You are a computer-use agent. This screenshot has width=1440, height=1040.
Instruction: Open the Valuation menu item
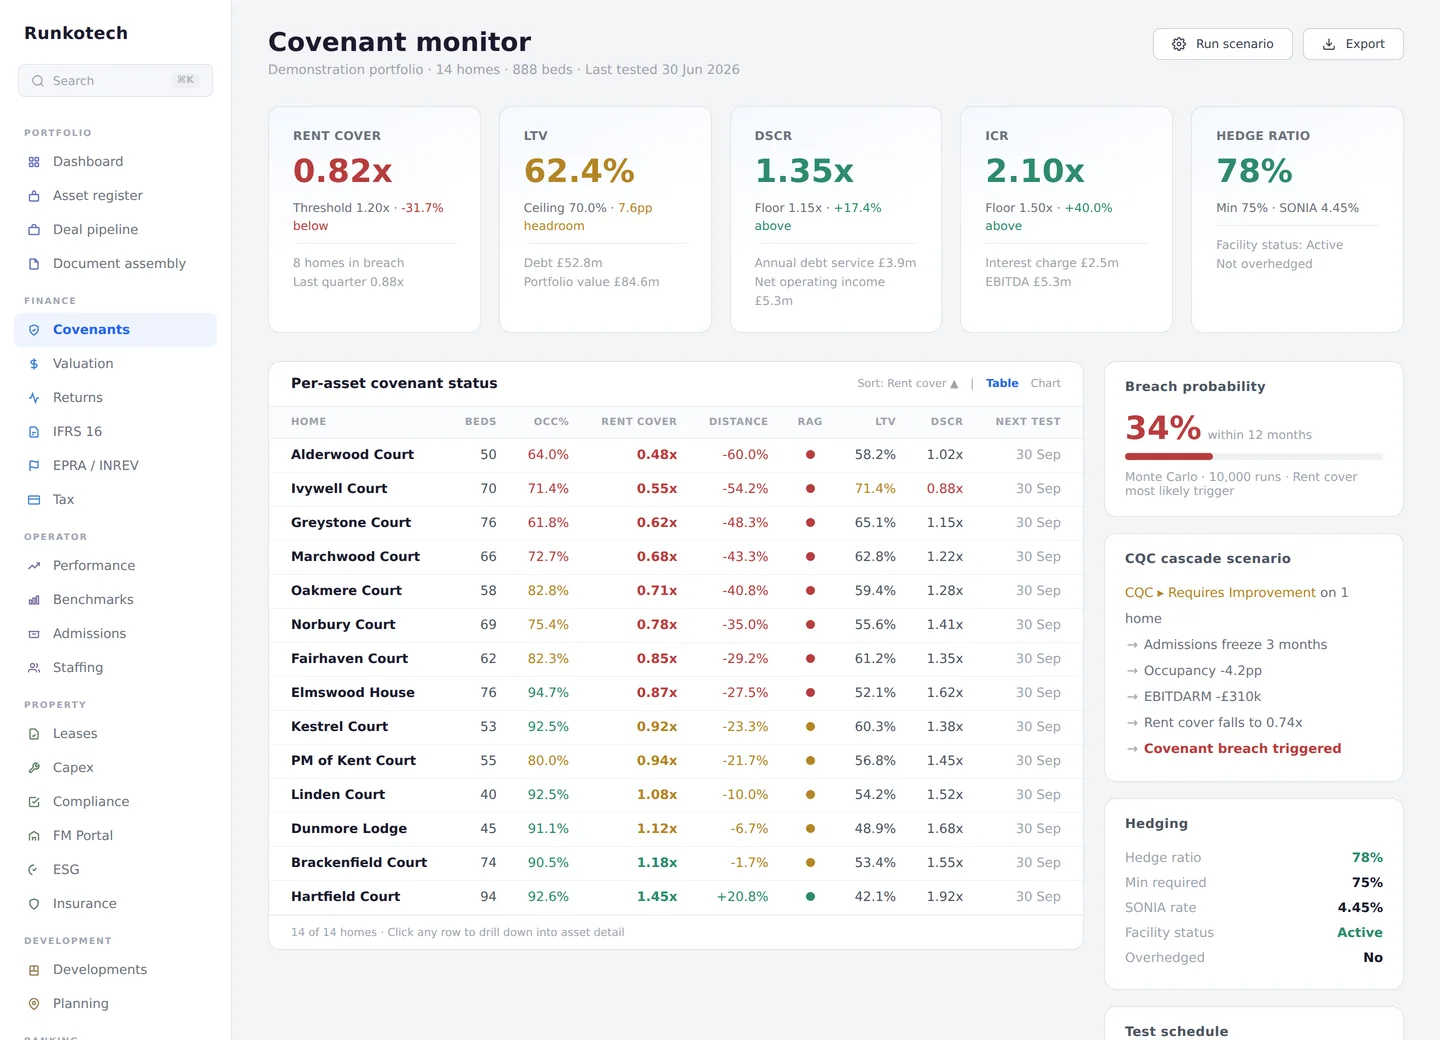(x=115, y=364)
